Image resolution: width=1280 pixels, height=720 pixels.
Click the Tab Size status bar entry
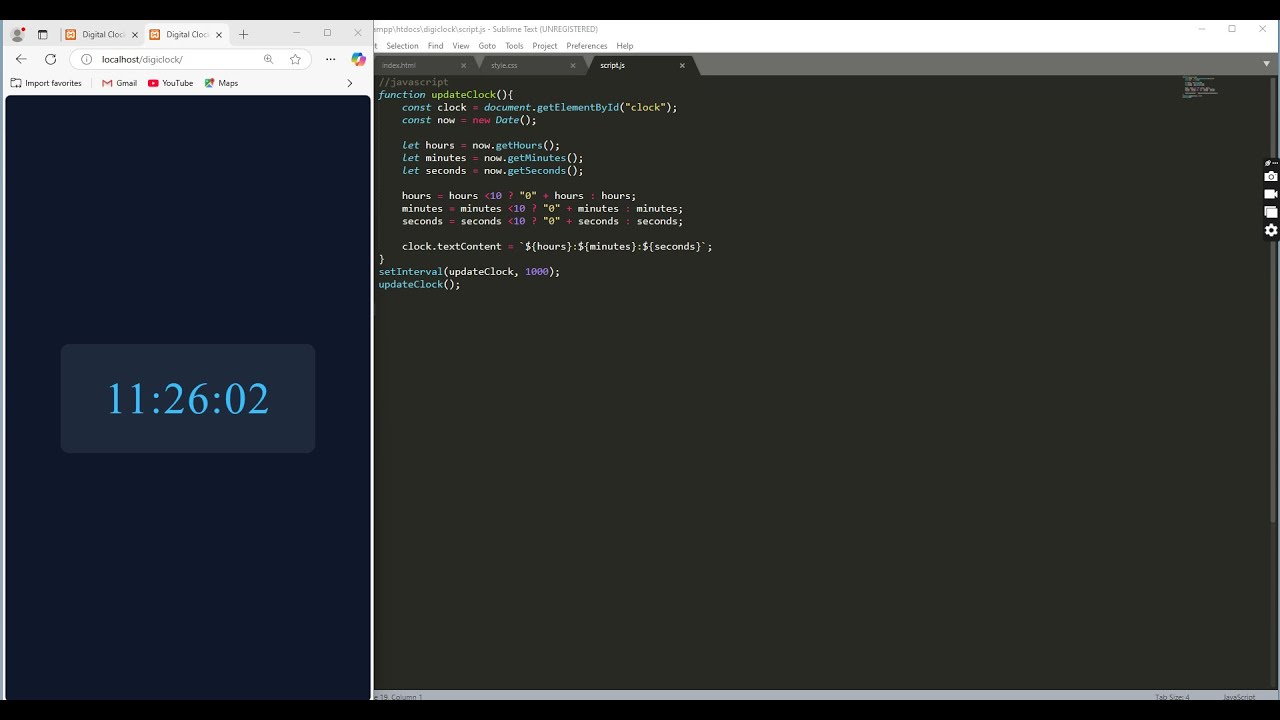[1172, 697]
